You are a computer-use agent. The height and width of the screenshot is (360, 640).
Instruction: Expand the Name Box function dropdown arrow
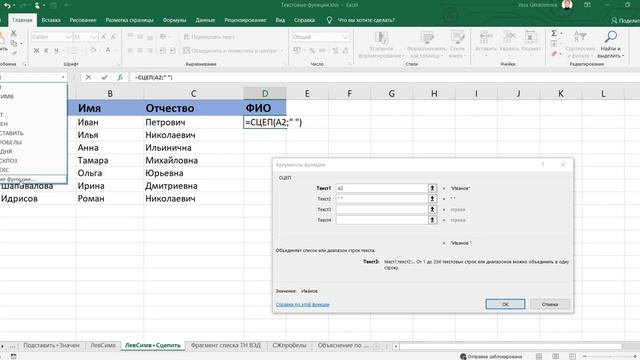pos(63,77)
